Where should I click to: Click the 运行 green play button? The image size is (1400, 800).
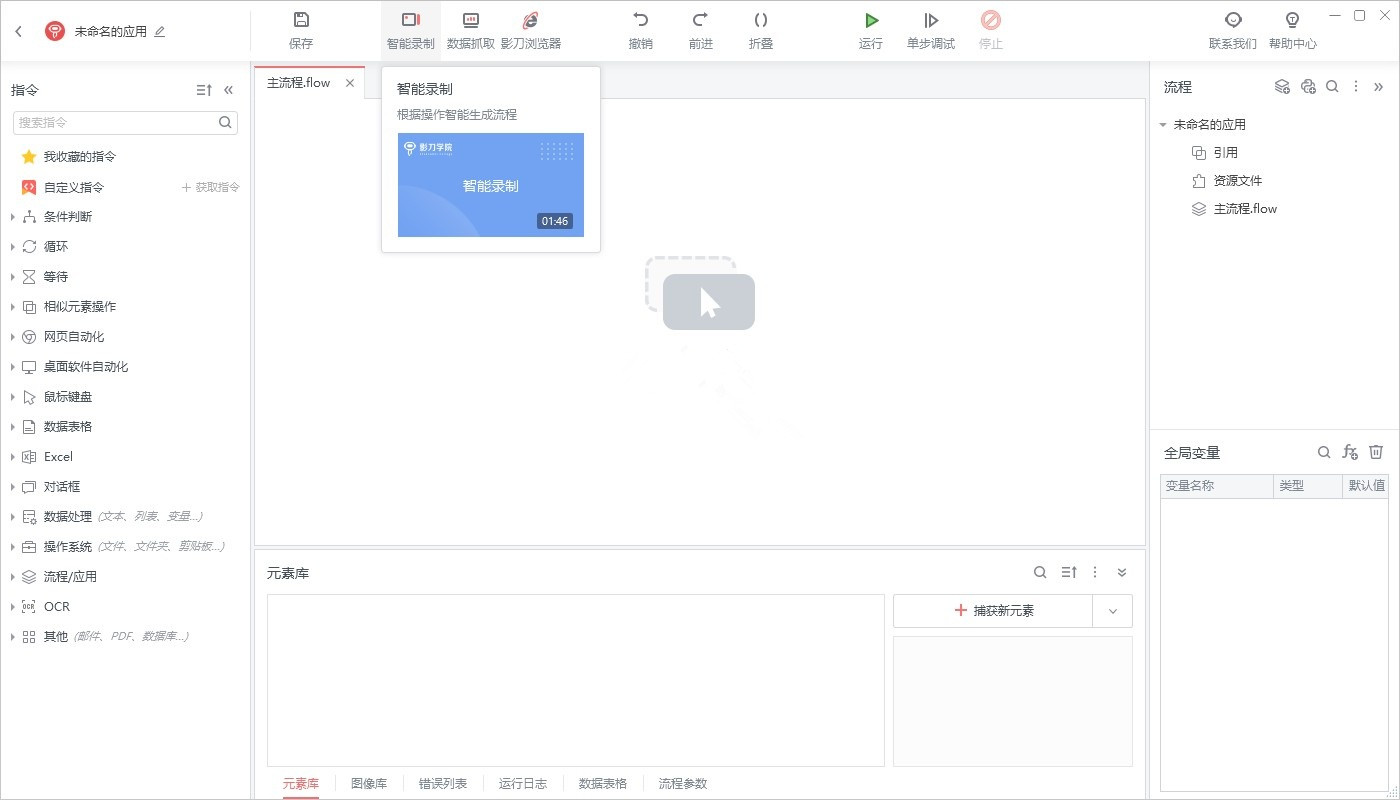871,21
